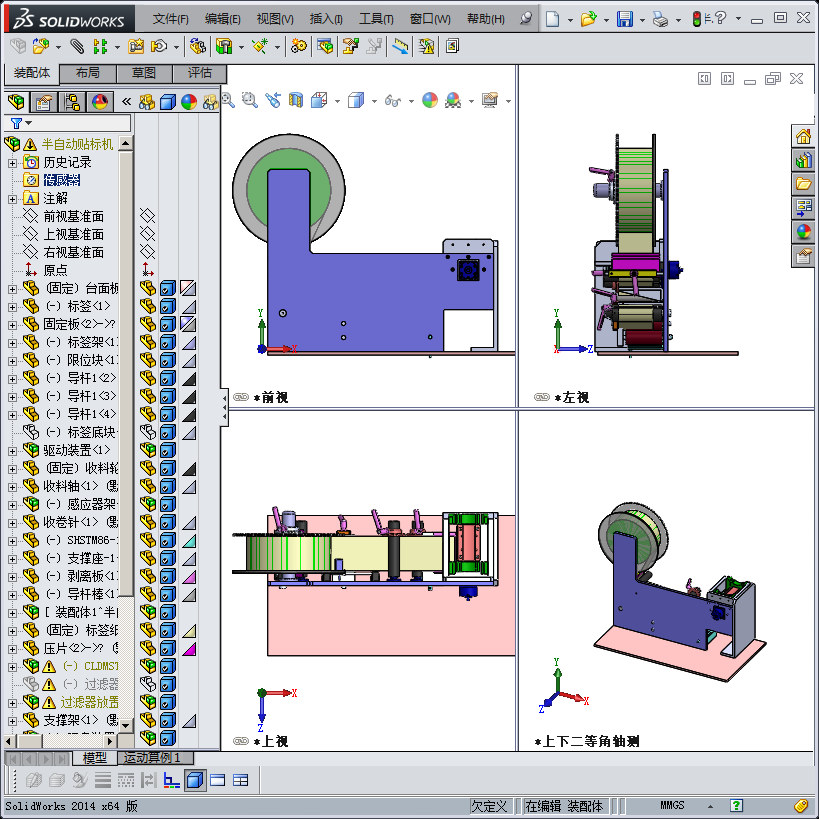This screenshot has height=819, width=819.
Task: Click the Hide/Show Items glasses icon
Action: (x=393, y=100)
